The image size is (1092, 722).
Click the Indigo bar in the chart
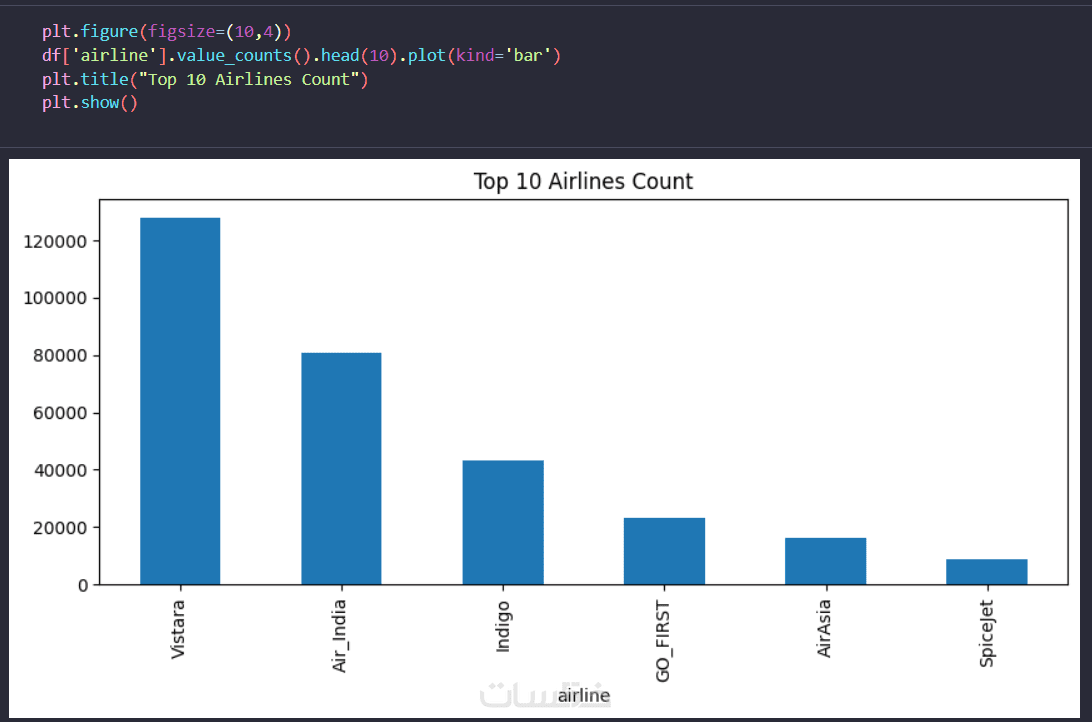click(x=503, y=522)
